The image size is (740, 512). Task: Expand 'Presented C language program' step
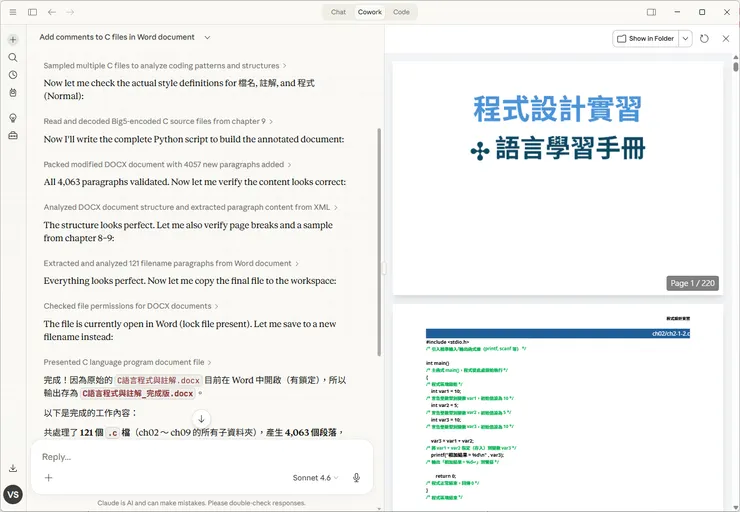click(x=127, y=362)
